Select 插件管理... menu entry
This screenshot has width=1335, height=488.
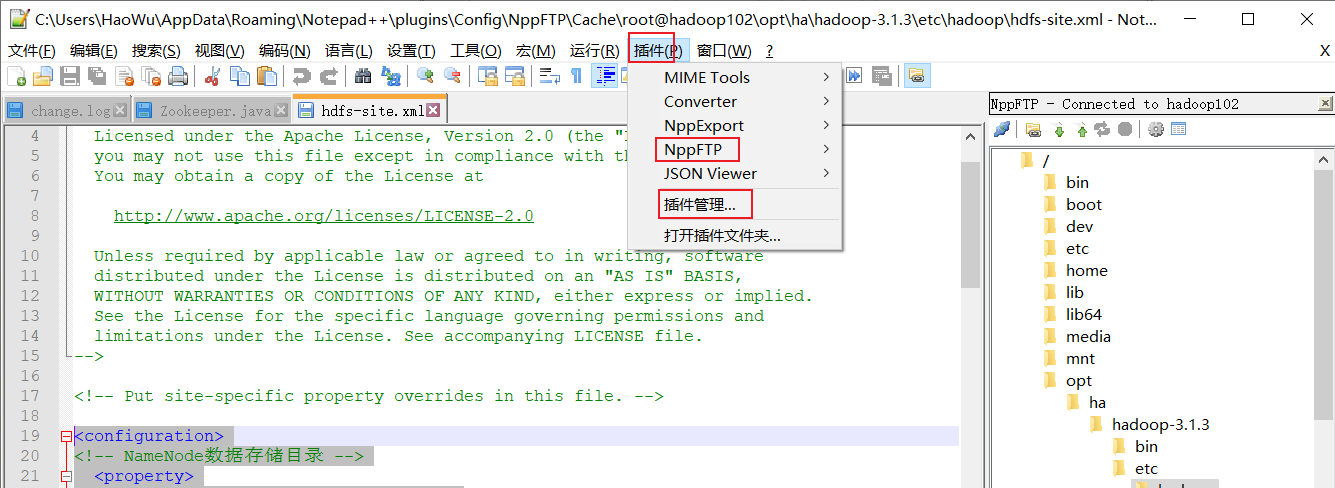point(700,205)
